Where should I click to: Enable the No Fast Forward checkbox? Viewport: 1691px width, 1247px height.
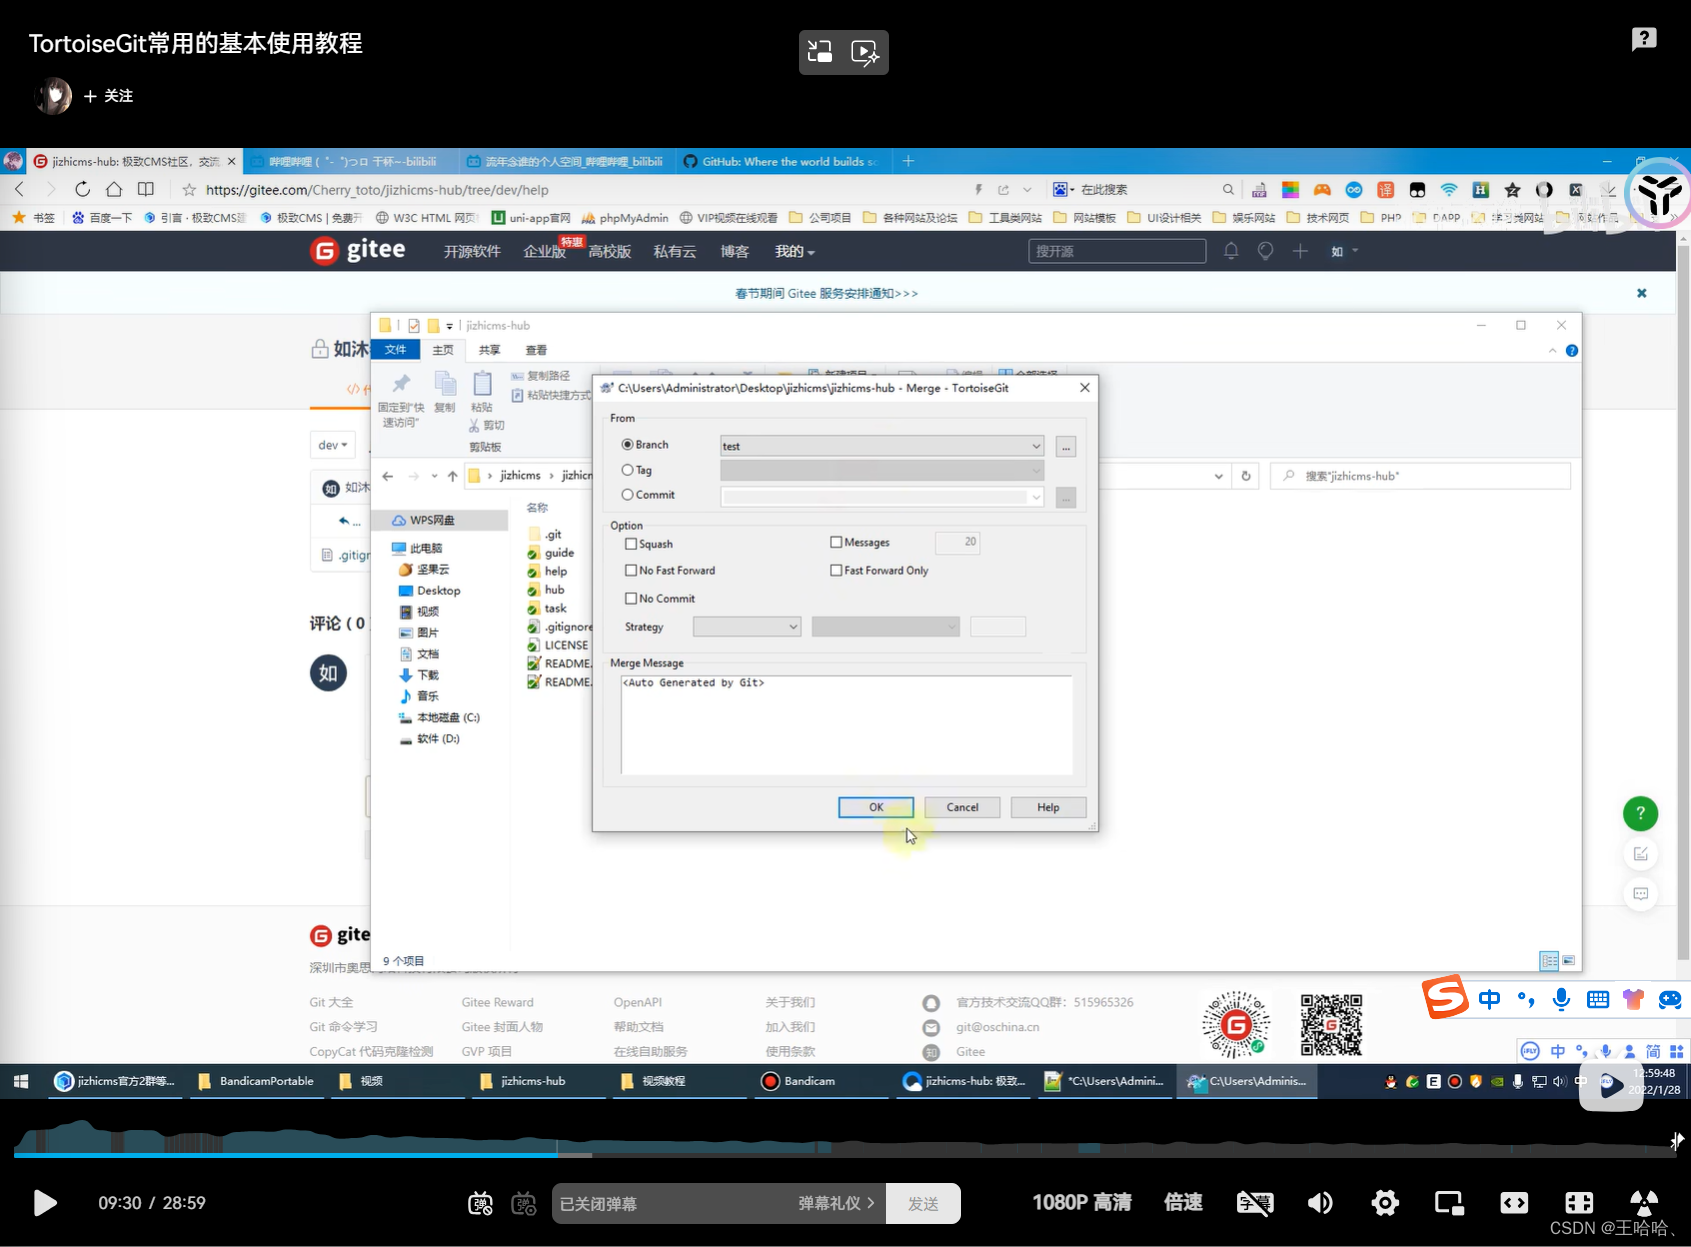point(631,570)
